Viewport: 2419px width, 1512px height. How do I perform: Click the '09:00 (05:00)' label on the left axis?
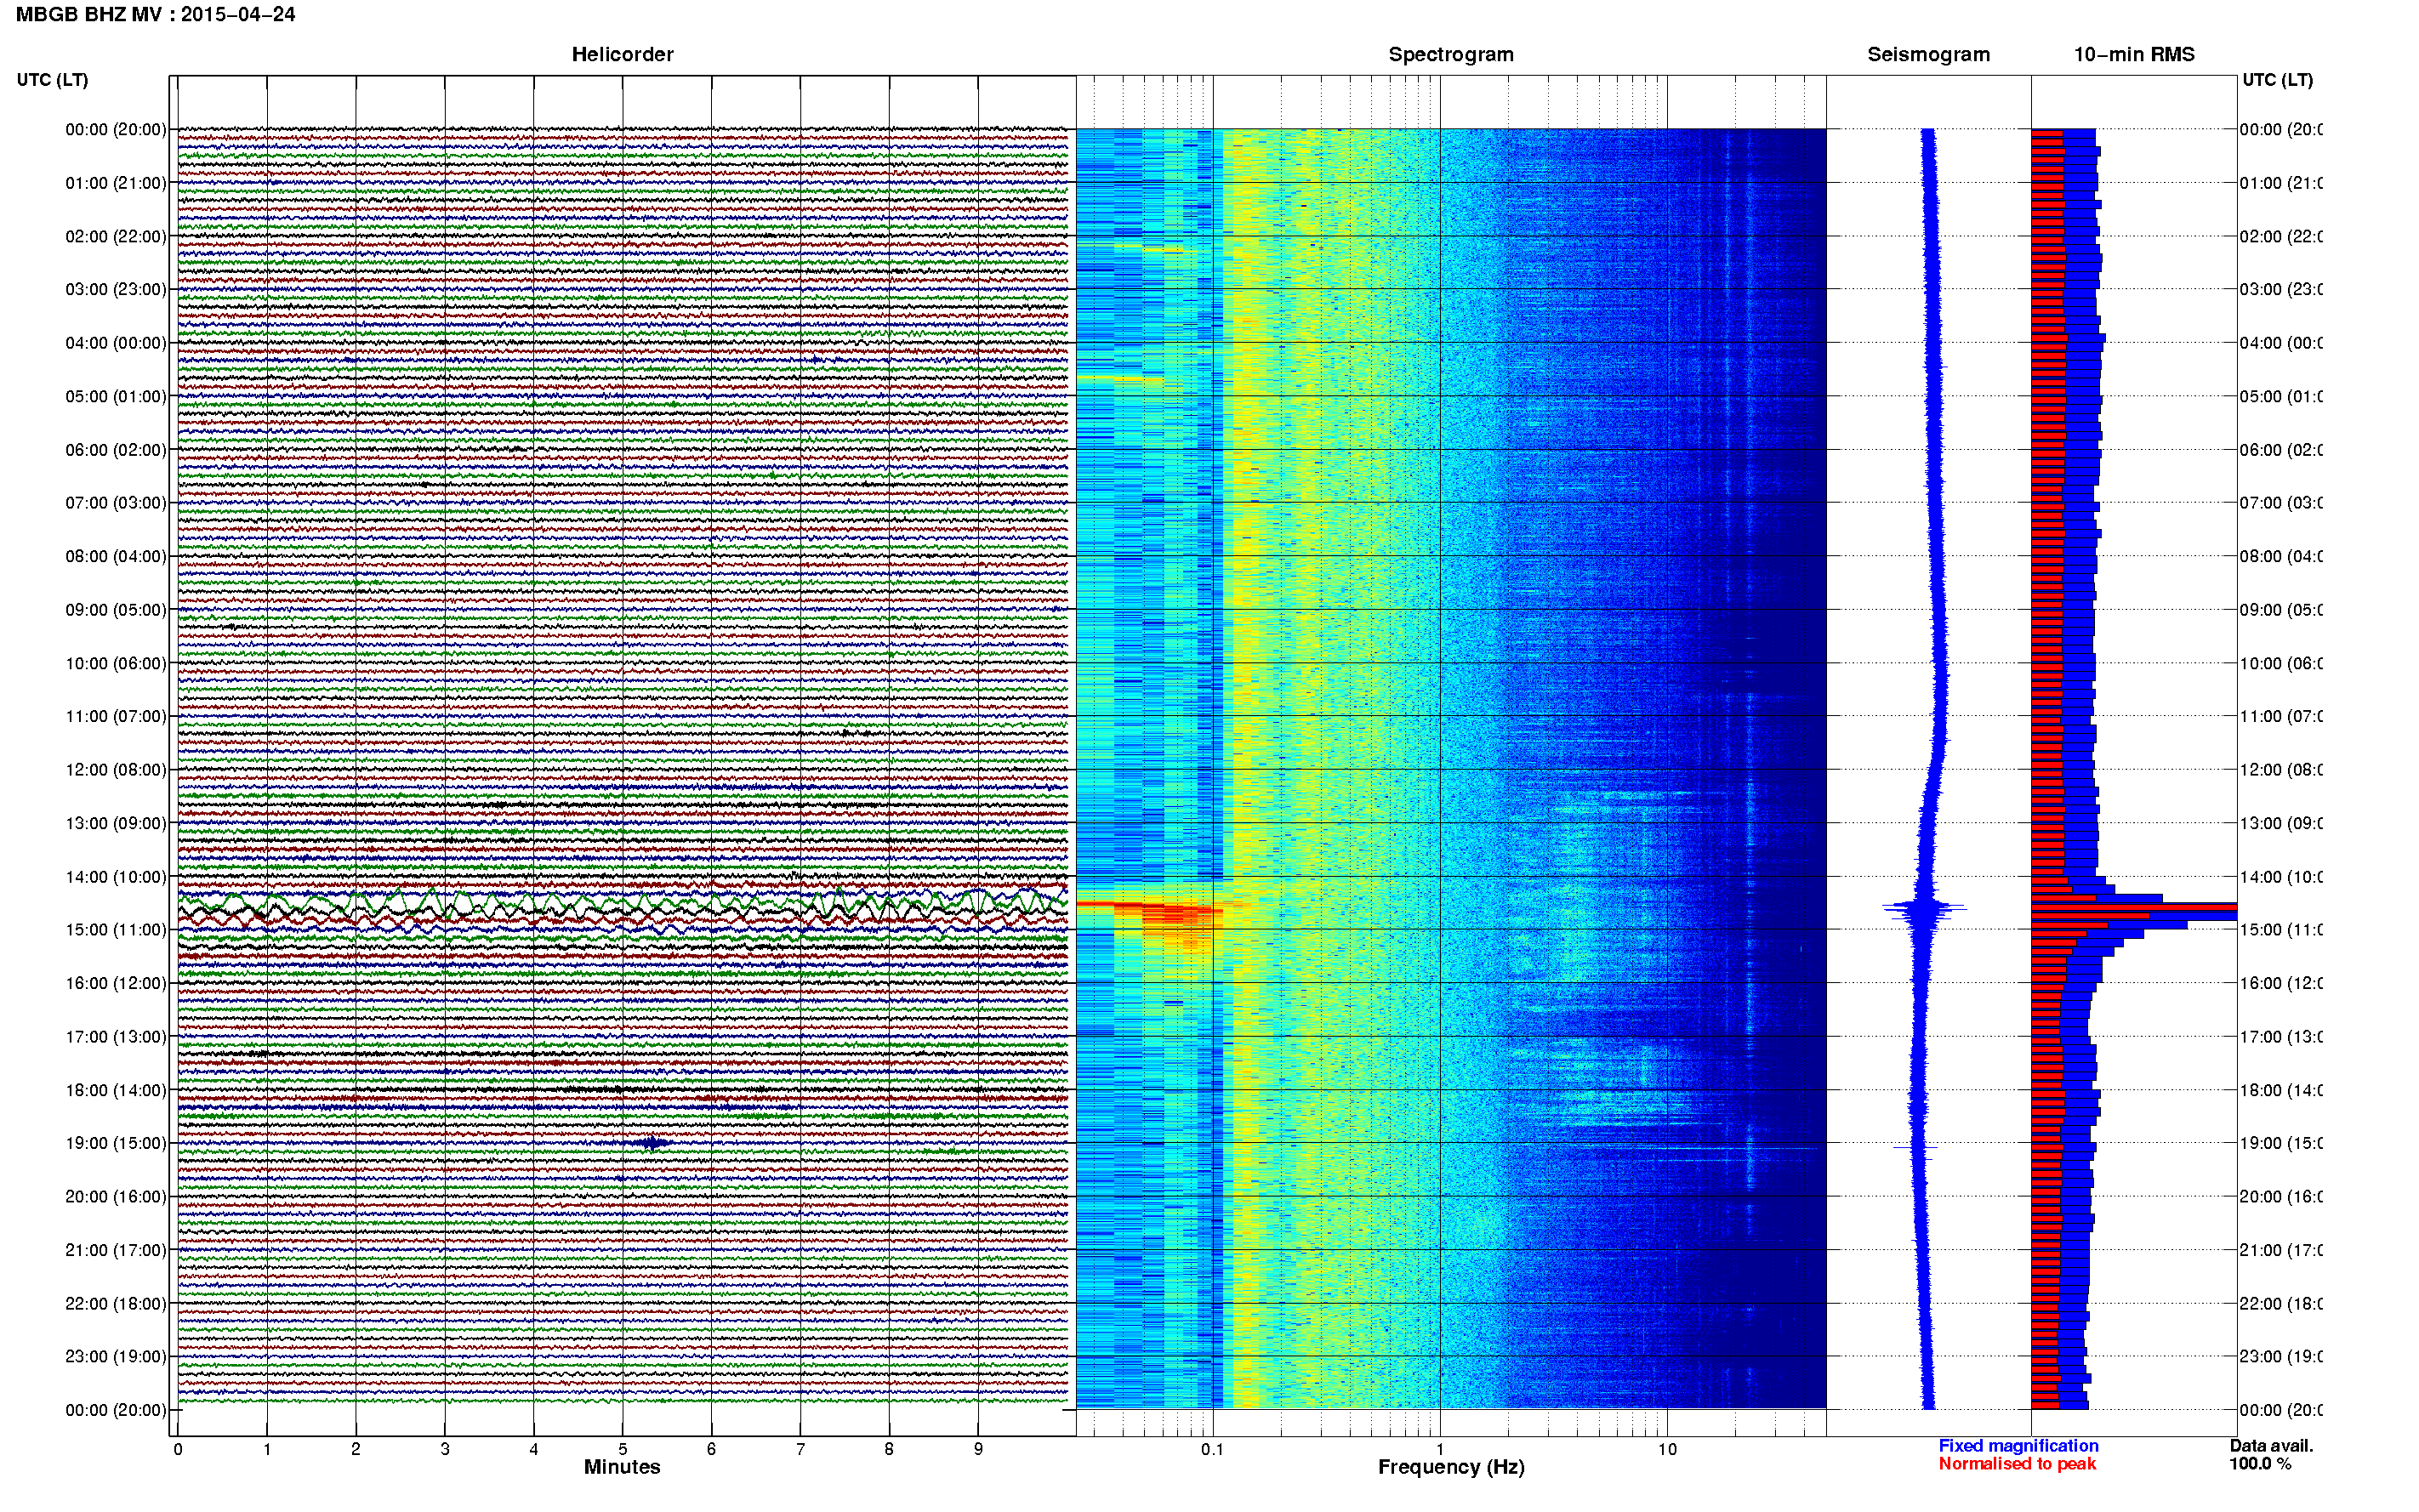(x=116, y=610)
